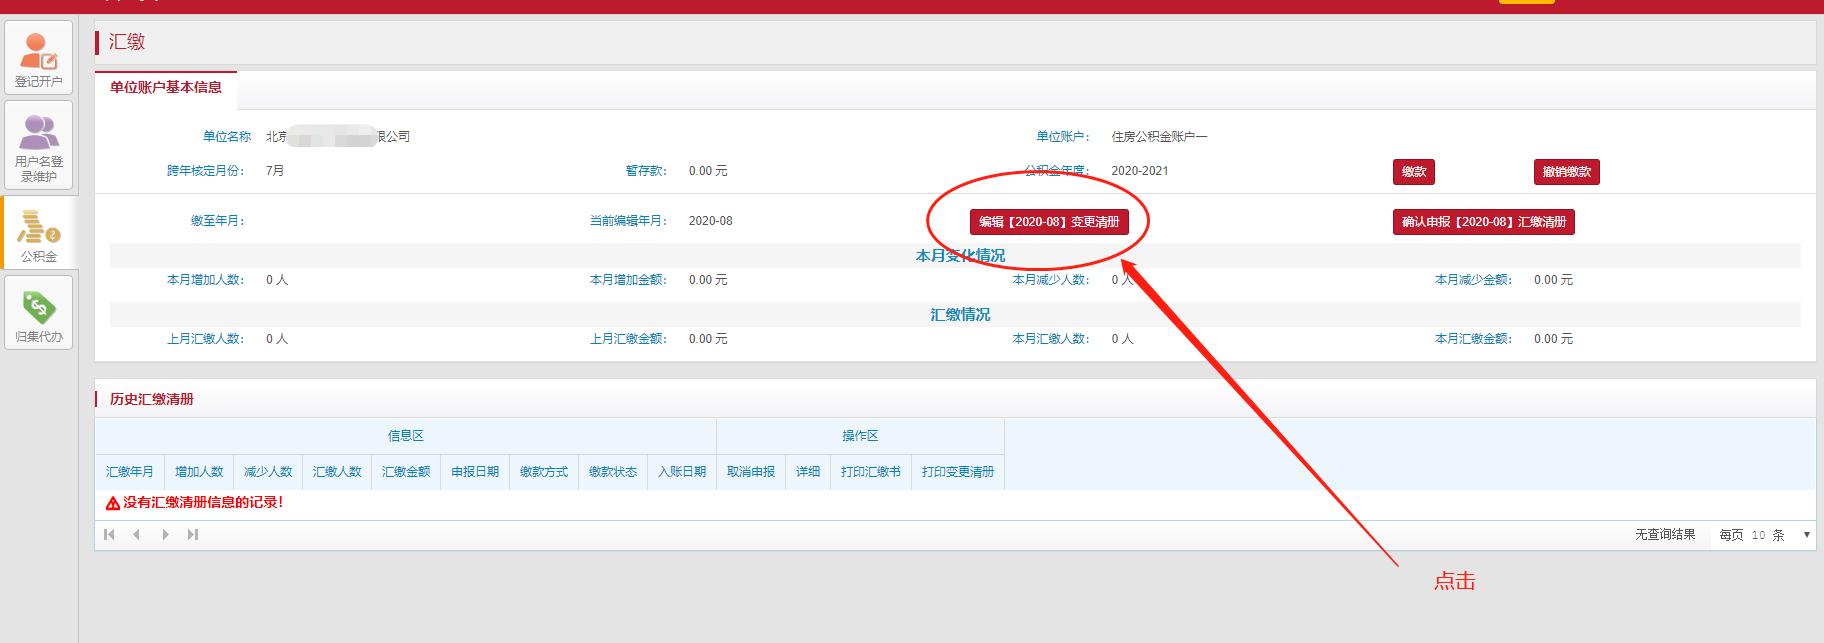1824x643 pixels.
Task: Click the 入账日期 column header
Action: click(682, 472)
